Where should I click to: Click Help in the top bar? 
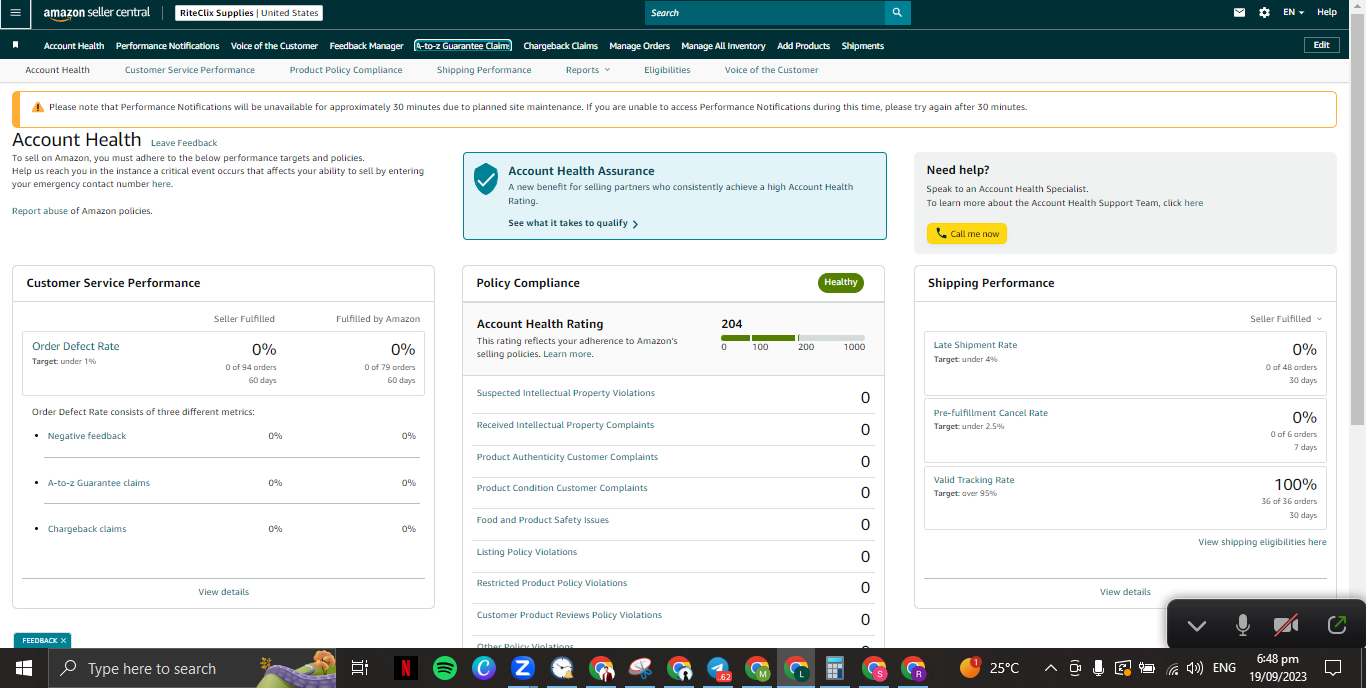tap(1327, 13)
